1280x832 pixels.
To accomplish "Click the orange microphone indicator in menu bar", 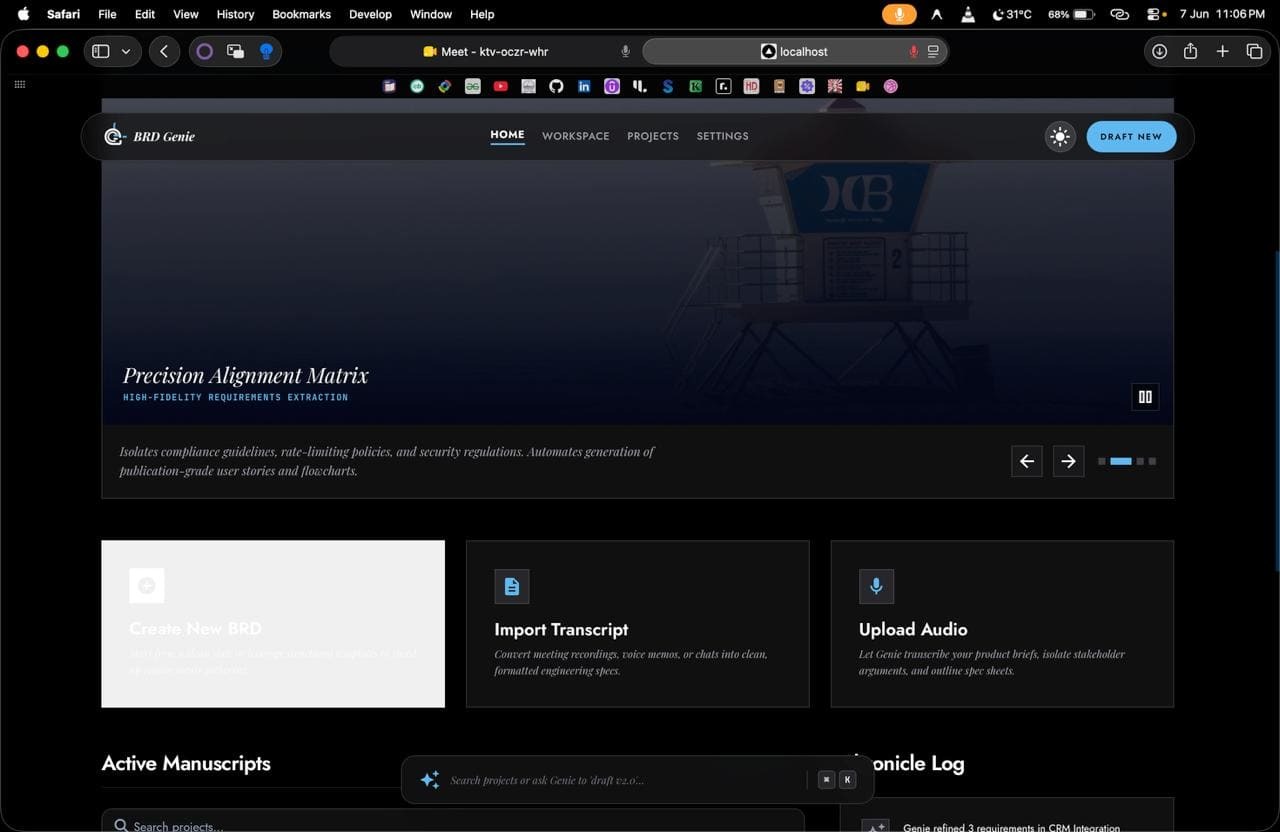I will tap(899, 14).
